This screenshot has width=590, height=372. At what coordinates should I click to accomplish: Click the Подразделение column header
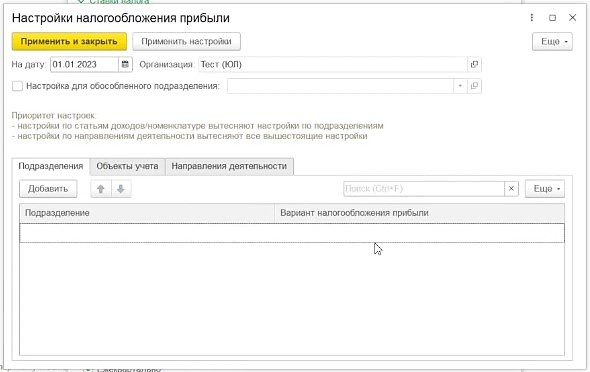tap(147, 213)
